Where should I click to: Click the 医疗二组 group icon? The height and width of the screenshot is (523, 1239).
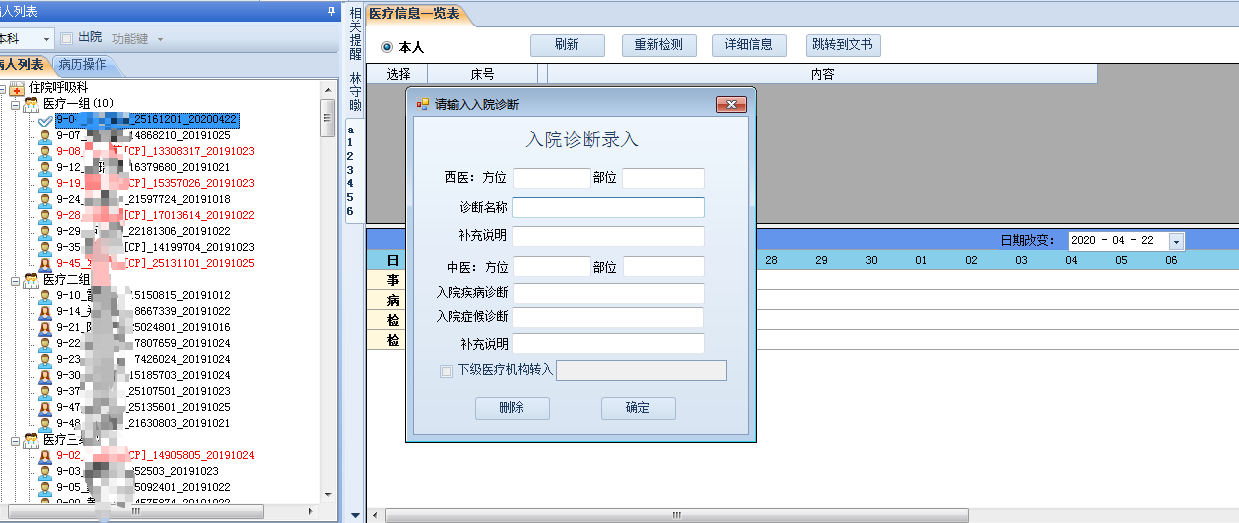(x=31, y=279)
